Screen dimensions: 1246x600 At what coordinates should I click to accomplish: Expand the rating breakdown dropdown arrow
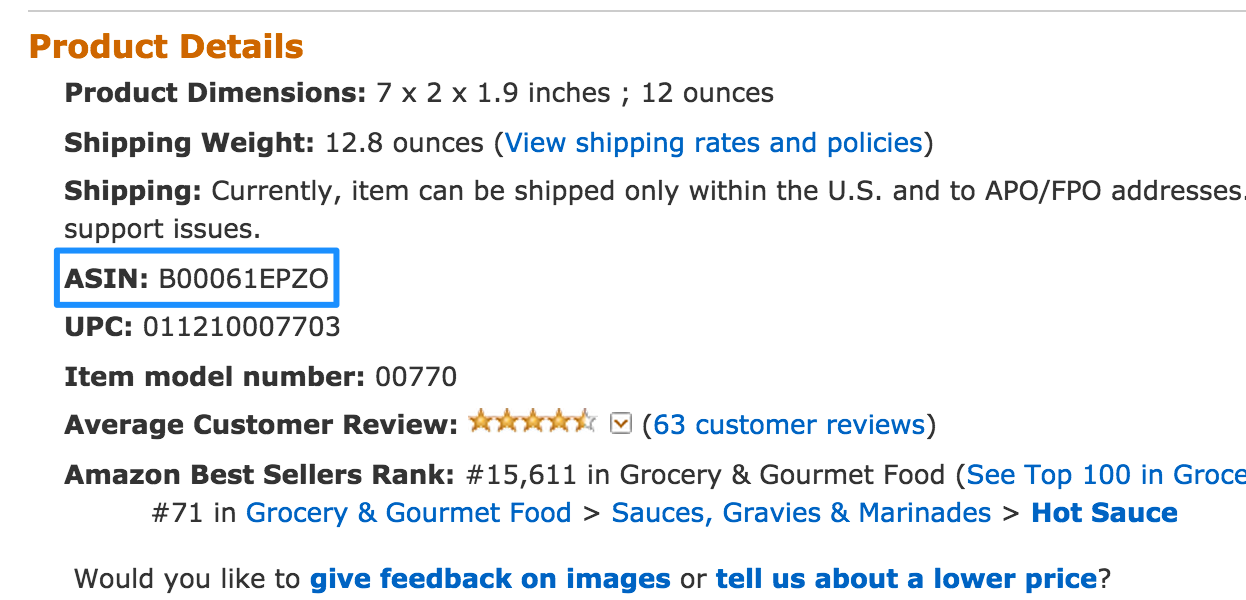621,424
